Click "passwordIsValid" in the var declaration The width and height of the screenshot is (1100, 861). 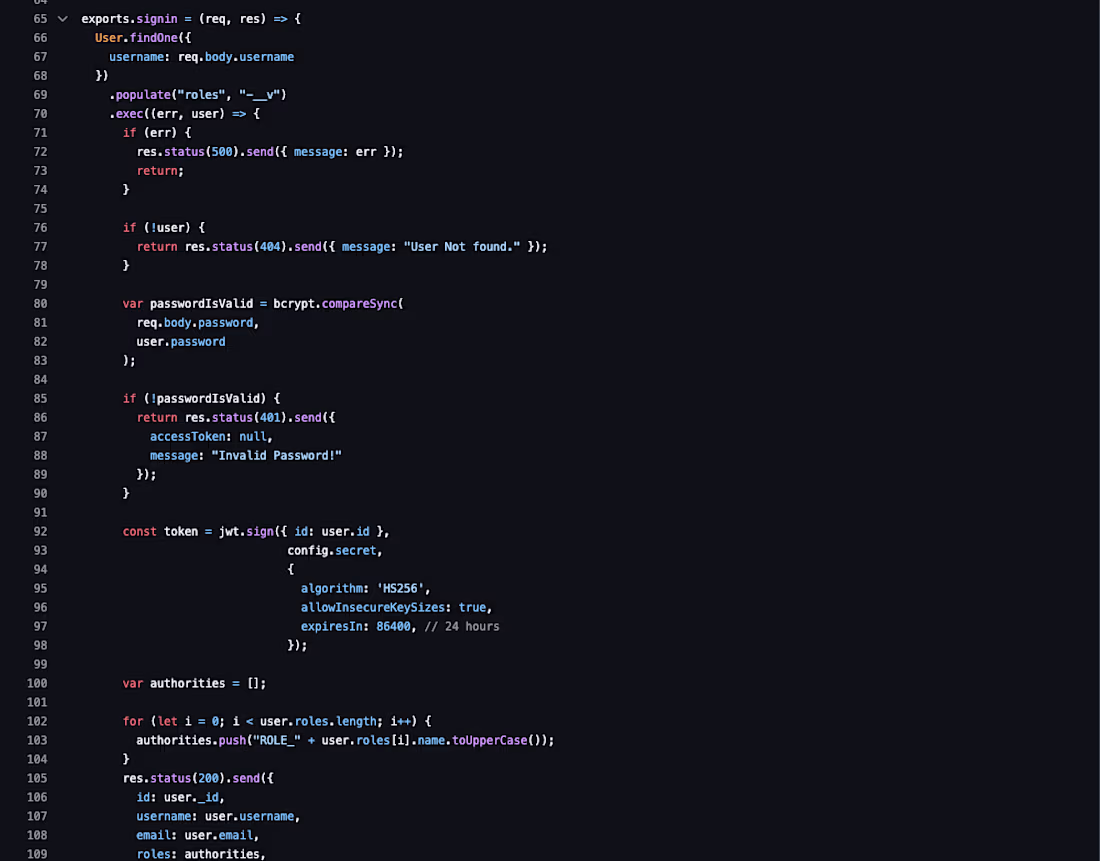tap(201, 303)
